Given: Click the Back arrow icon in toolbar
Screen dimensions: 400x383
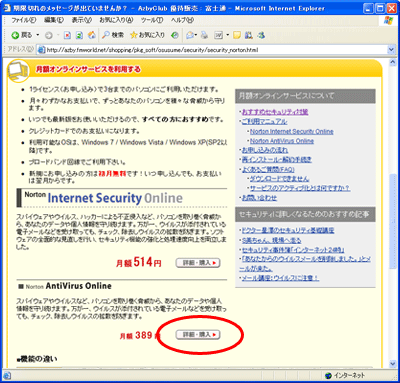Looking at the screenshot, I should (x=15, y=35).
